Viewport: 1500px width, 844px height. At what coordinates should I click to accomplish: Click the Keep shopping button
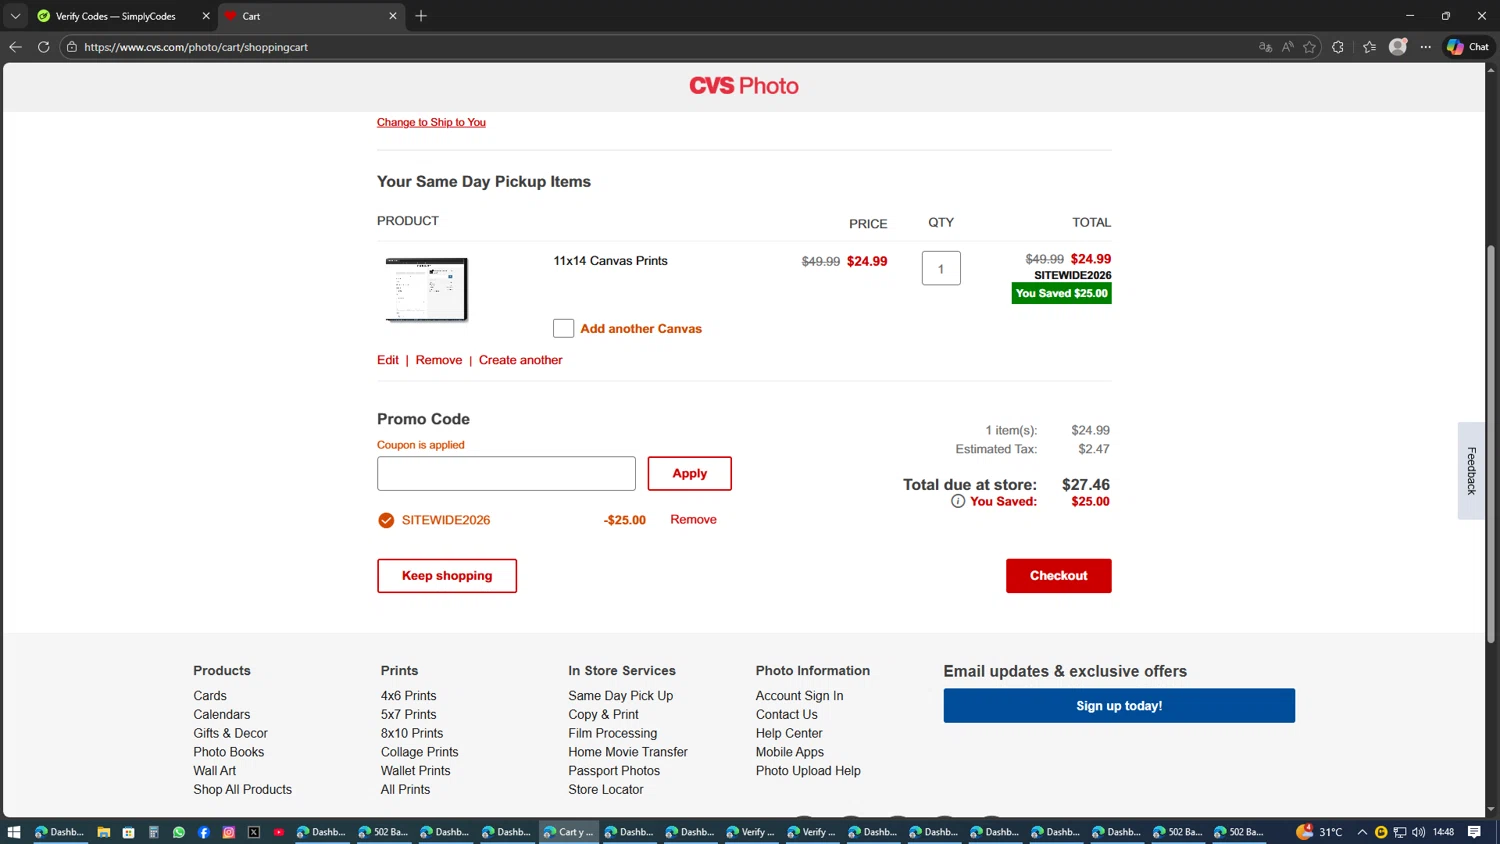point(447,576)
